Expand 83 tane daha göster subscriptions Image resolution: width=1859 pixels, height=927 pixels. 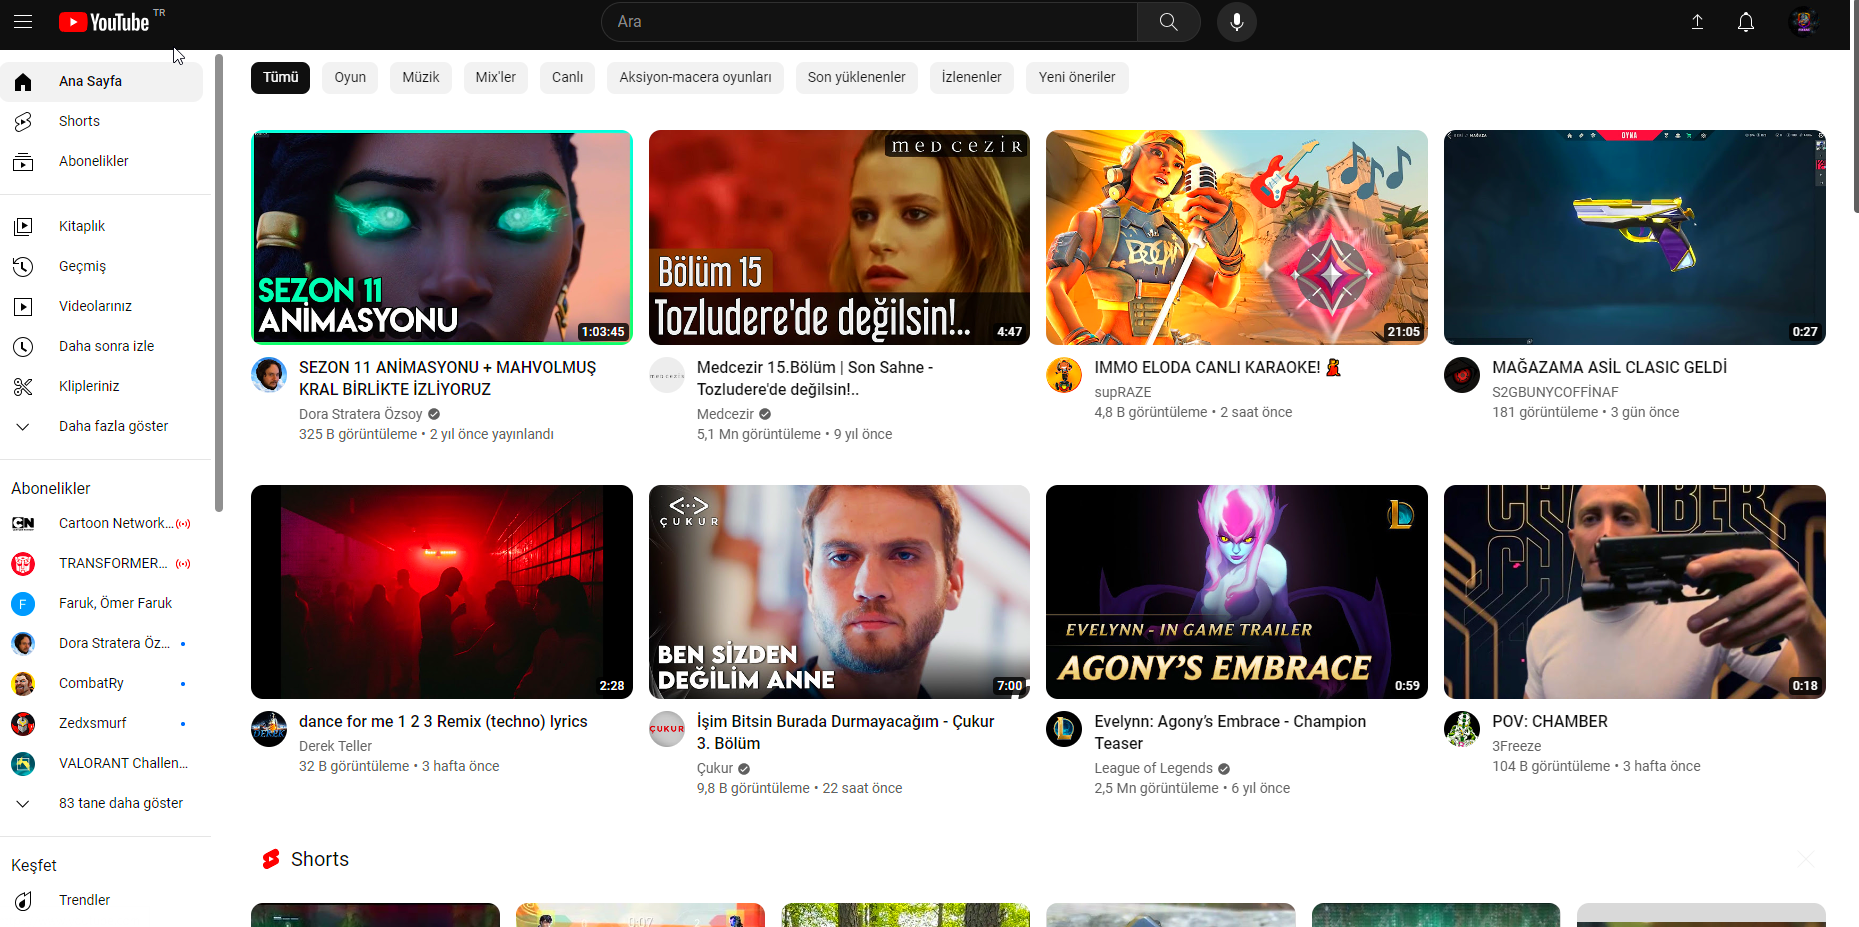[x=102, y=803]
